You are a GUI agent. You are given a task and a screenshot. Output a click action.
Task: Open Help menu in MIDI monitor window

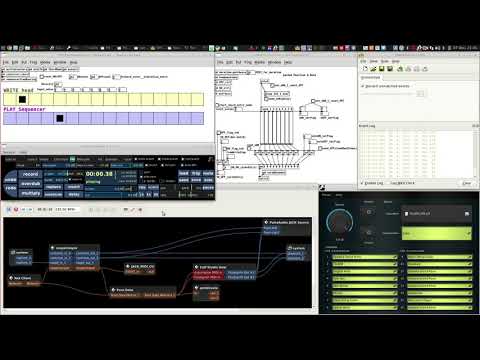(x=395, y=61)
